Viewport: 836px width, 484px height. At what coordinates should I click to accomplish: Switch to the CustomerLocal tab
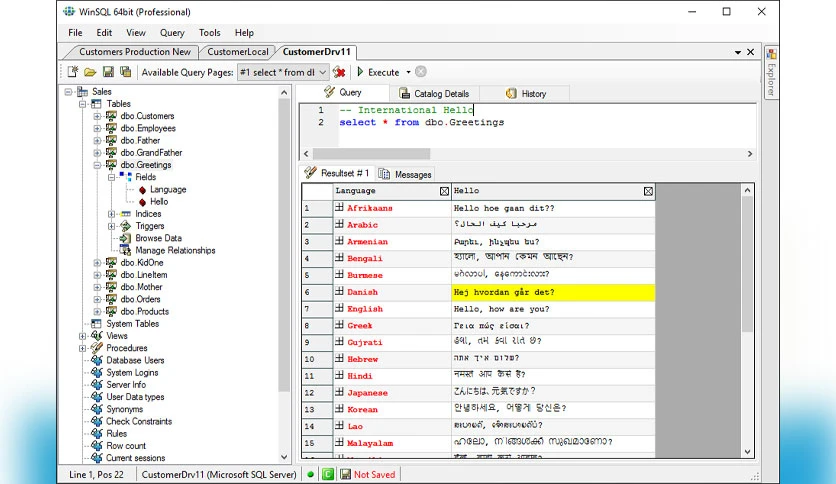238,52
